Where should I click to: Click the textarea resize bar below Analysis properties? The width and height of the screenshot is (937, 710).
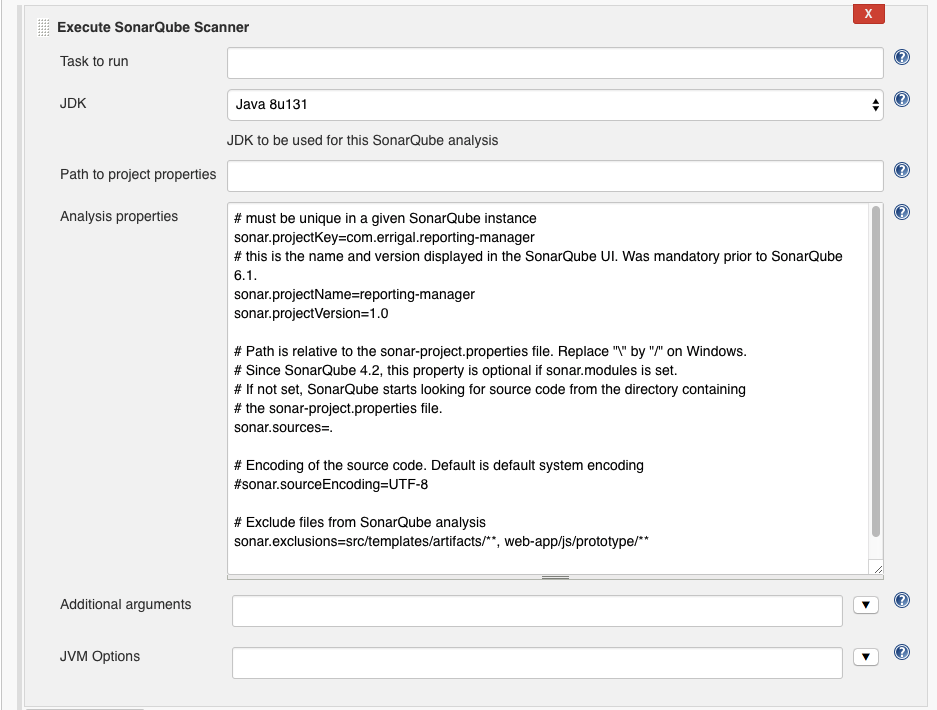555,577
